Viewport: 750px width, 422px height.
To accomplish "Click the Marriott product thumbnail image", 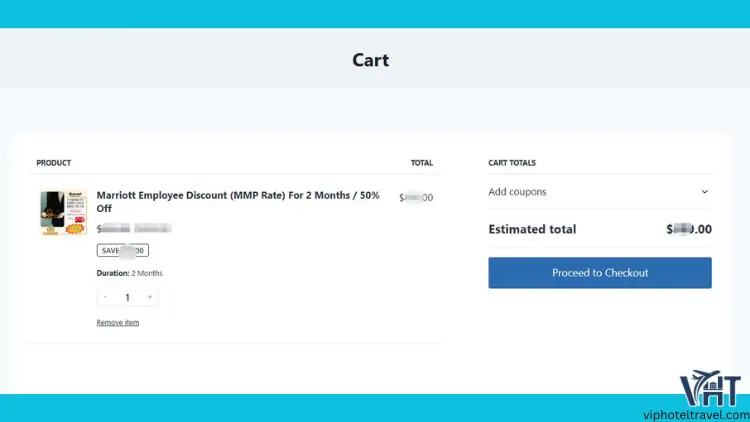I will click(x=63, y=213).
